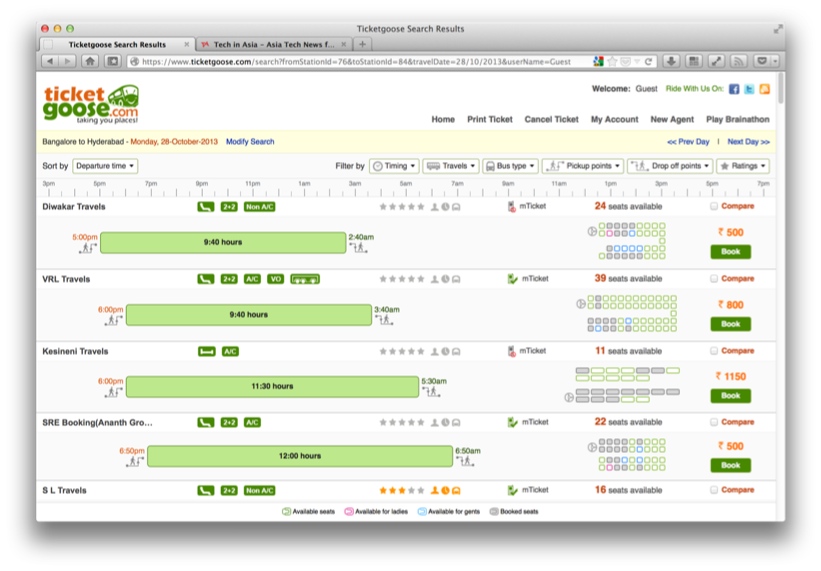821x571 pixels.
Task: Open the Ratings filter dropdown
Action: tap(743, 166)
